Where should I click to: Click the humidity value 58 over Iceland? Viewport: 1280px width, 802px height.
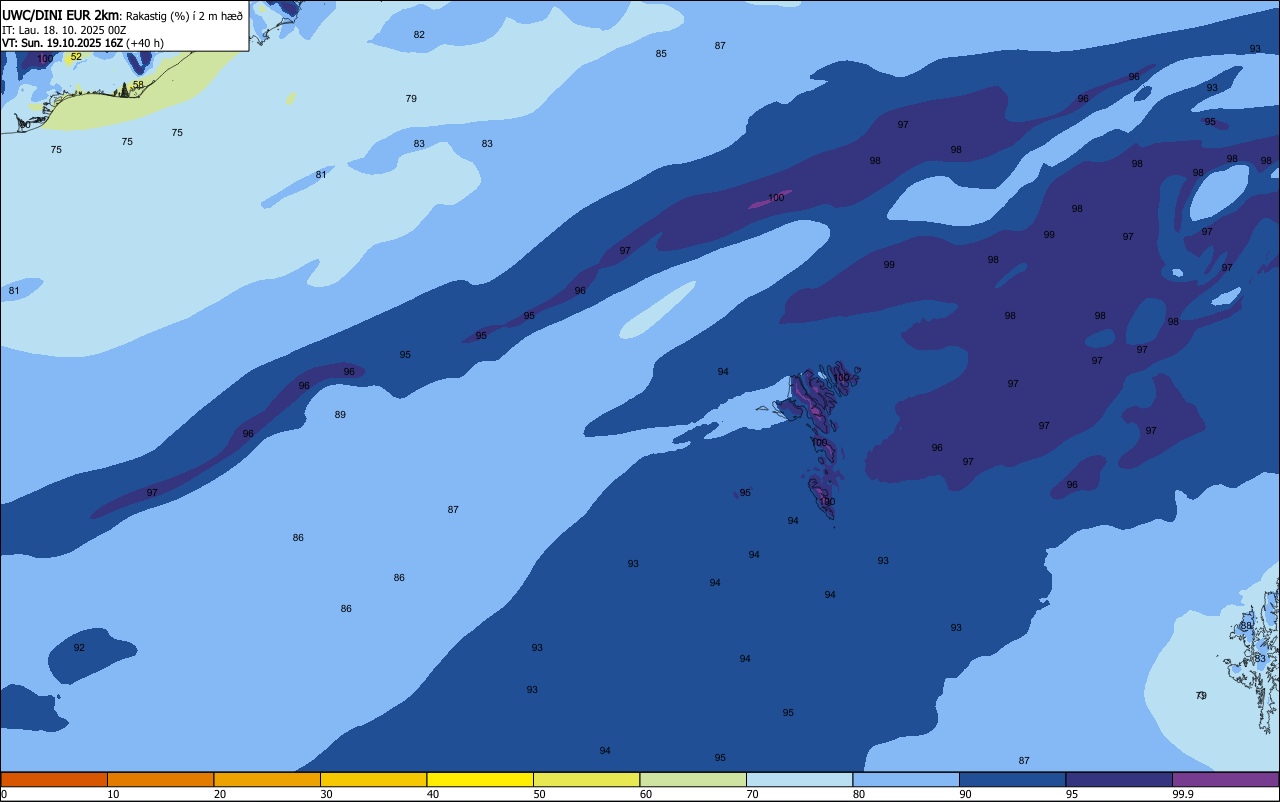click(x=138, y=85)
